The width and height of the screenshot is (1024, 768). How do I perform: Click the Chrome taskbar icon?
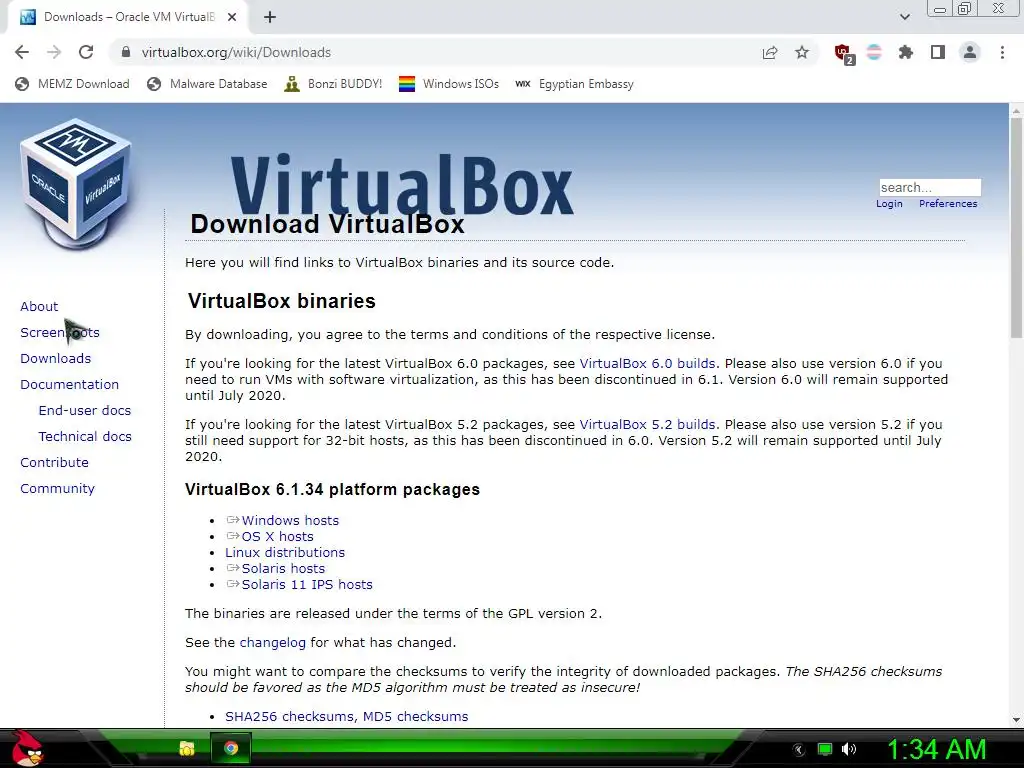tap(231, 748)
